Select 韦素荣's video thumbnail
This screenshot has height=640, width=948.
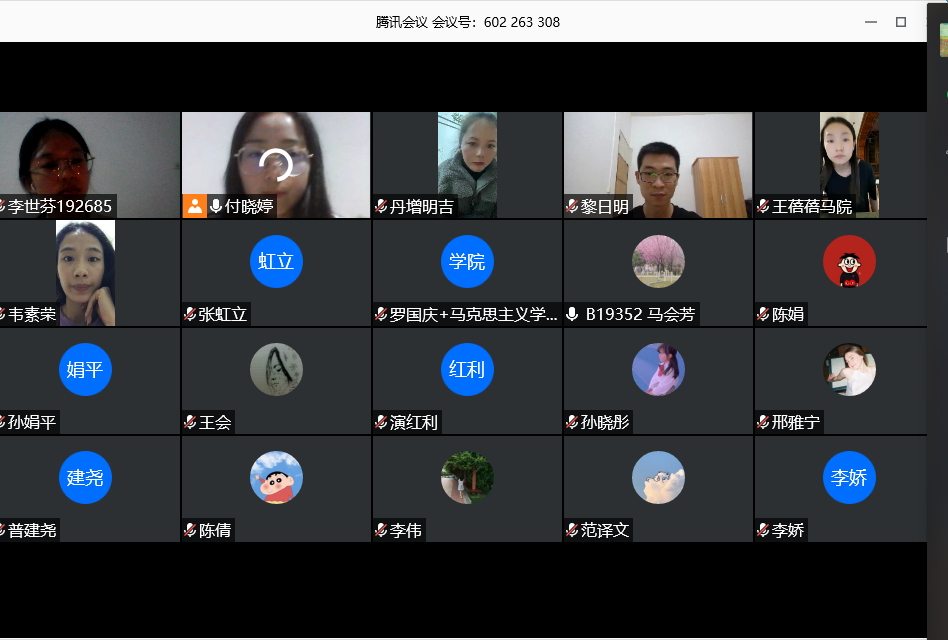[x=86, y=270]
